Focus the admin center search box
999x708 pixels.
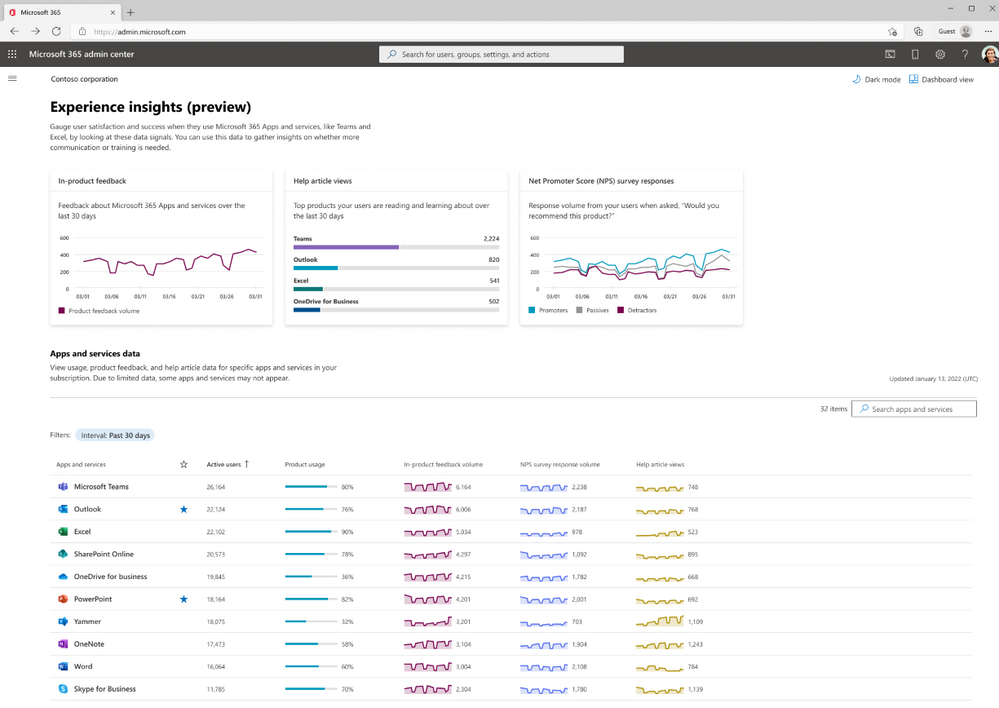tap(501, 54)
